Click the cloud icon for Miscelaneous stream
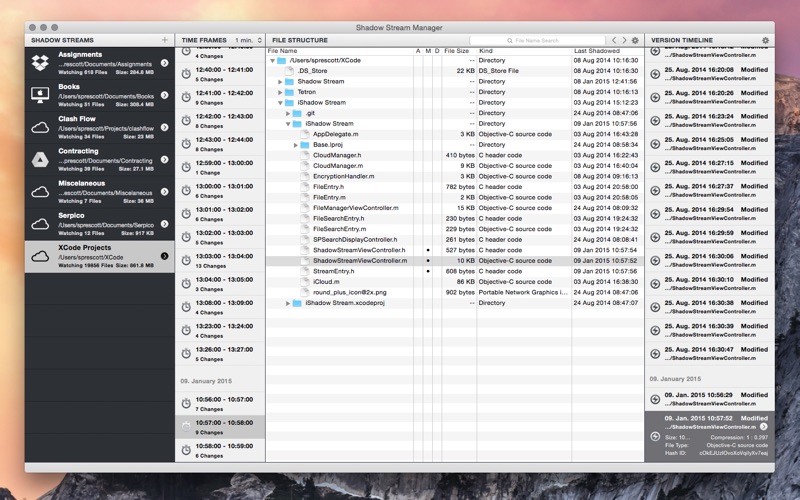 (40, 192)
